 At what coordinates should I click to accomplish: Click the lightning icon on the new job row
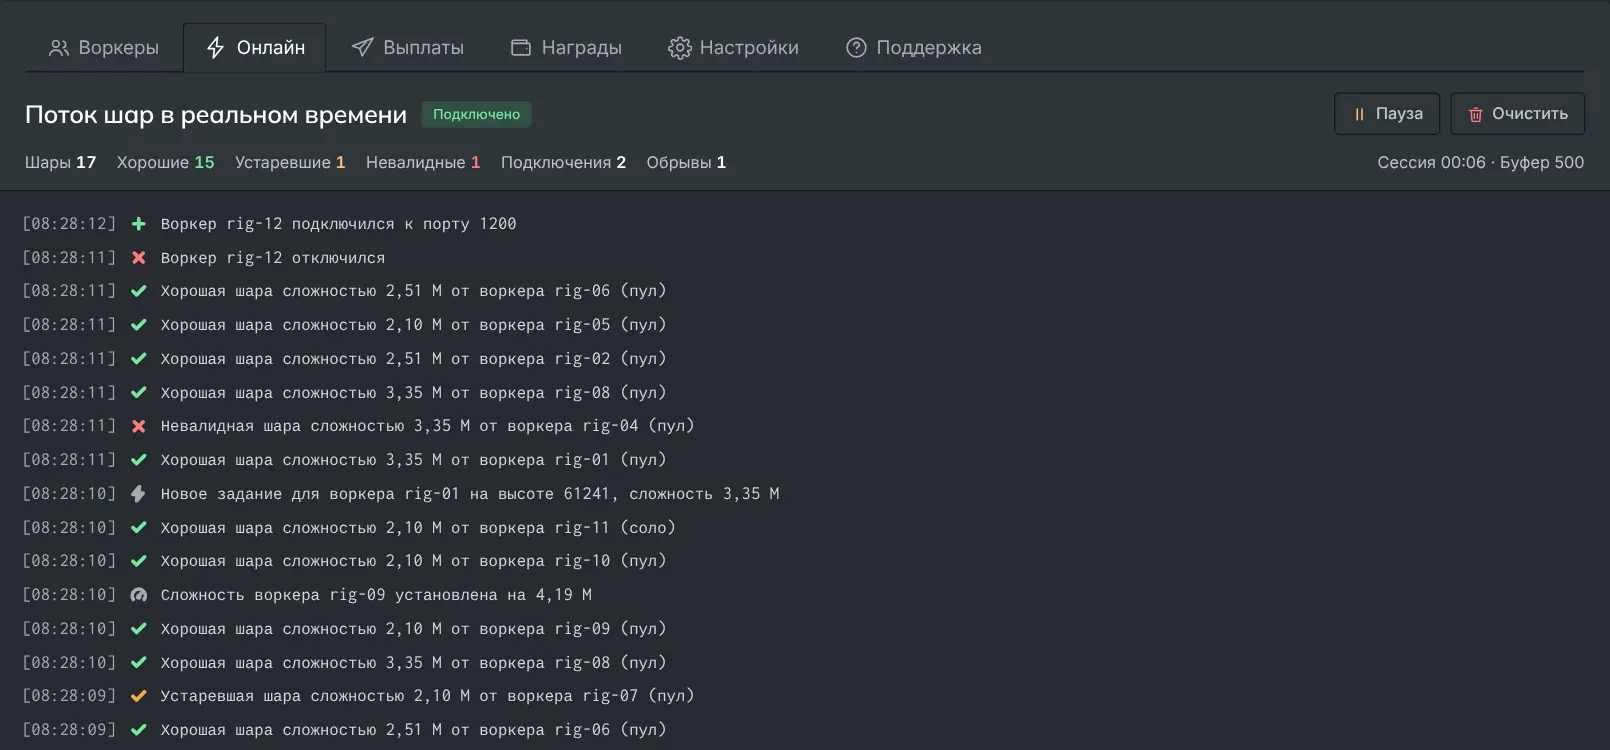point(139,494)
